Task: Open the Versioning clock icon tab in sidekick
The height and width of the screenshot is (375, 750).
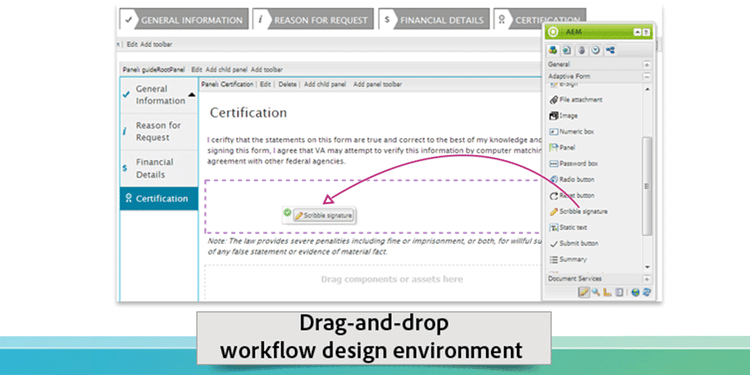Action: (596, 50)
